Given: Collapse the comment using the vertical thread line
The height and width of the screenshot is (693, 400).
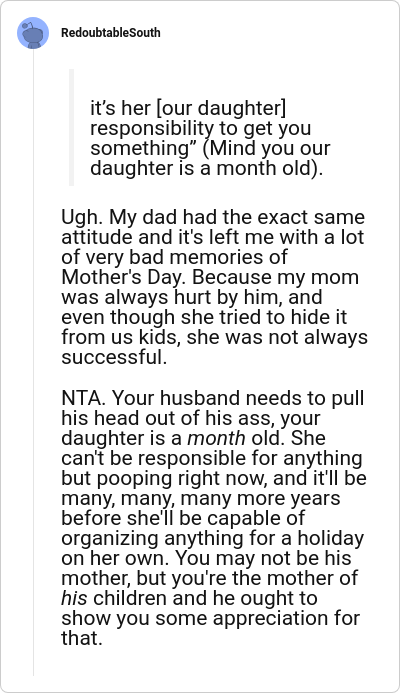Looking at the screenshot, I should (33, 362).
